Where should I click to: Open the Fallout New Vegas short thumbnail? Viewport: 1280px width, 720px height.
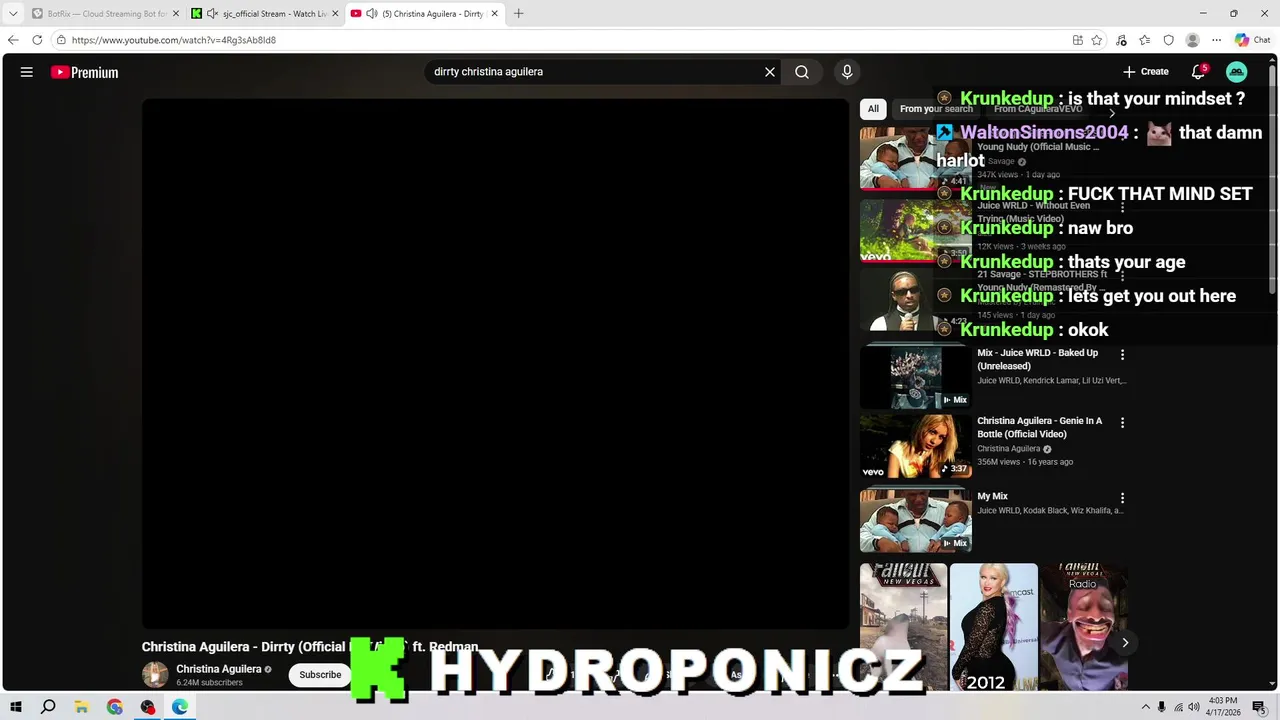coord(903,627)
